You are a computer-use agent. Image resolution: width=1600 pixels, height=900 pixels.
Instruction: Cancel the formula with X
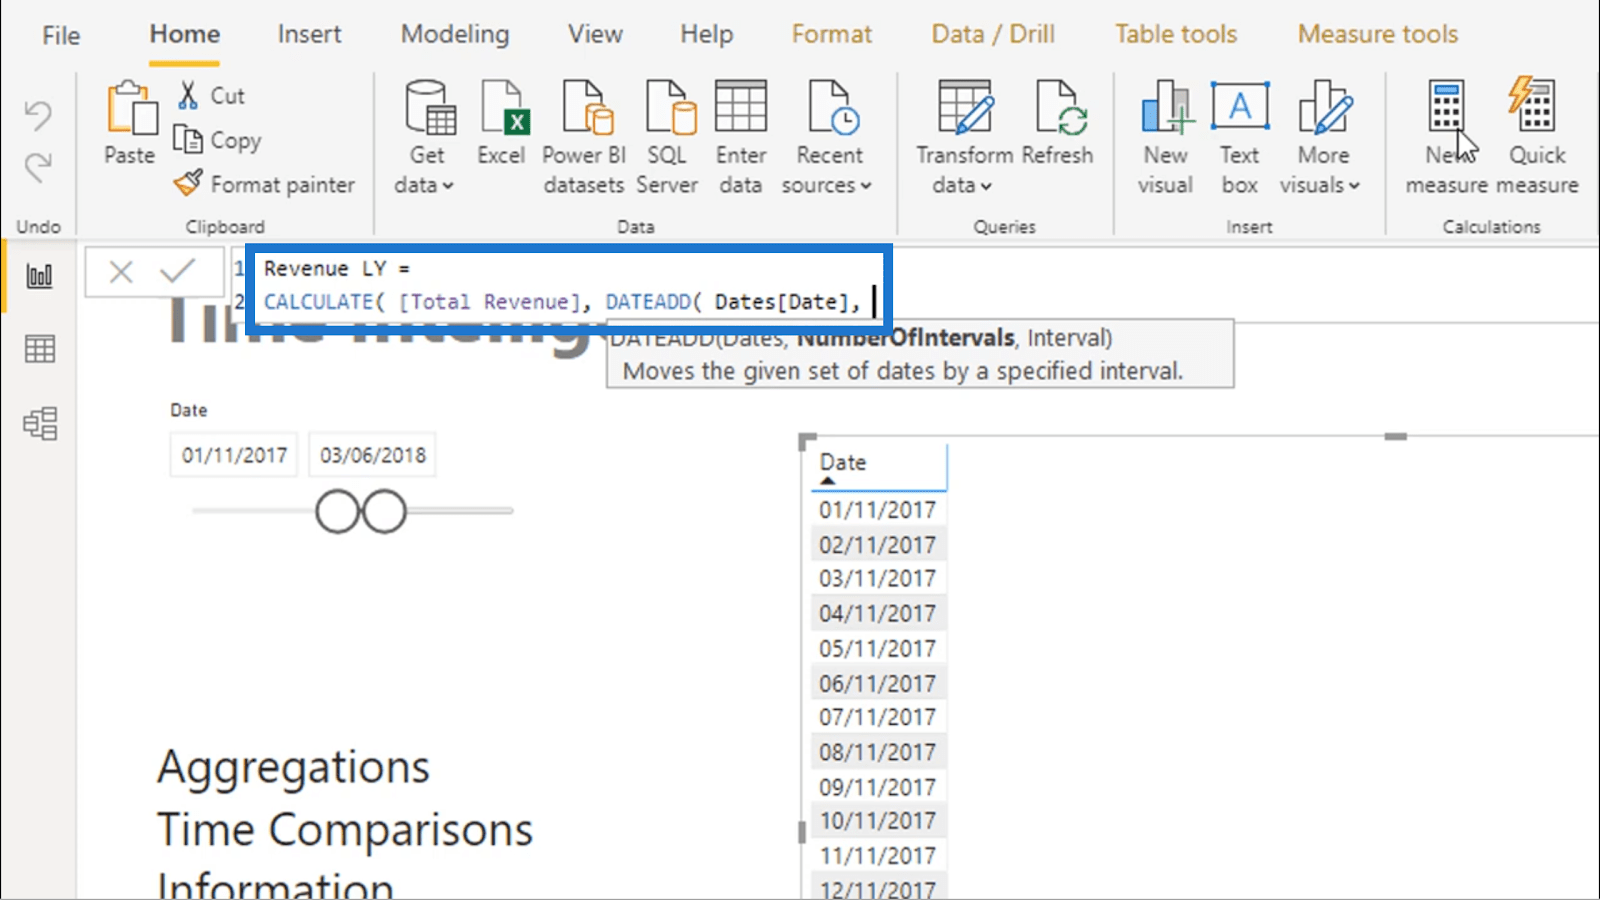(121, 271)
